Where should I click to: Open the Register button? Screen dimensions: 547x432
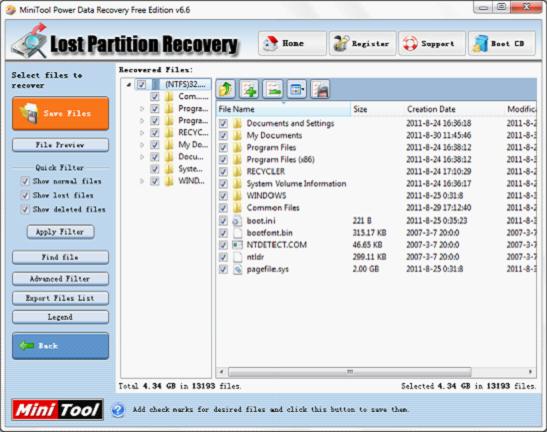tap(362, 44)
